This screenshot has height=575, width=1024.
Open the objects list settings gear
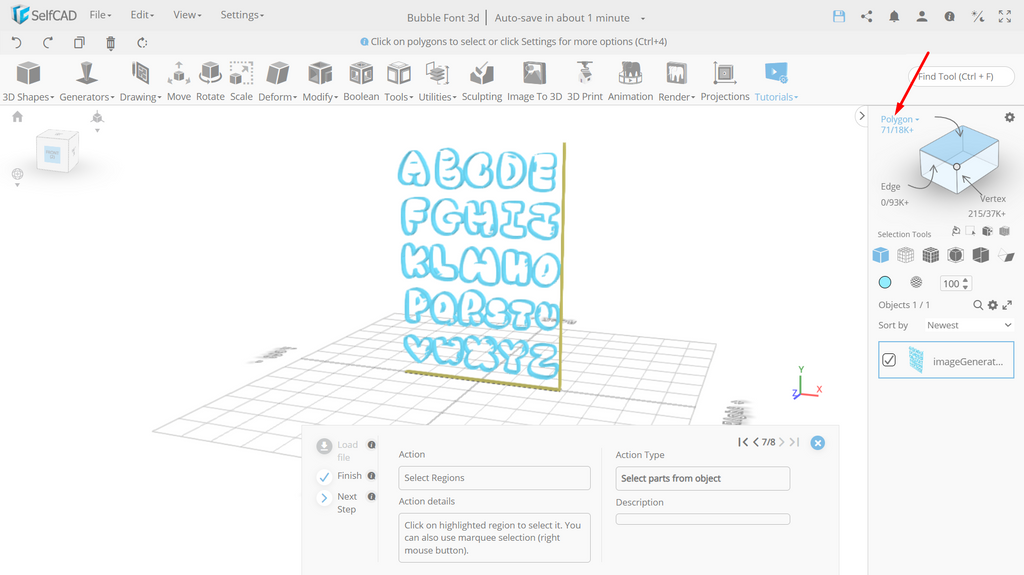click(993, 304)
